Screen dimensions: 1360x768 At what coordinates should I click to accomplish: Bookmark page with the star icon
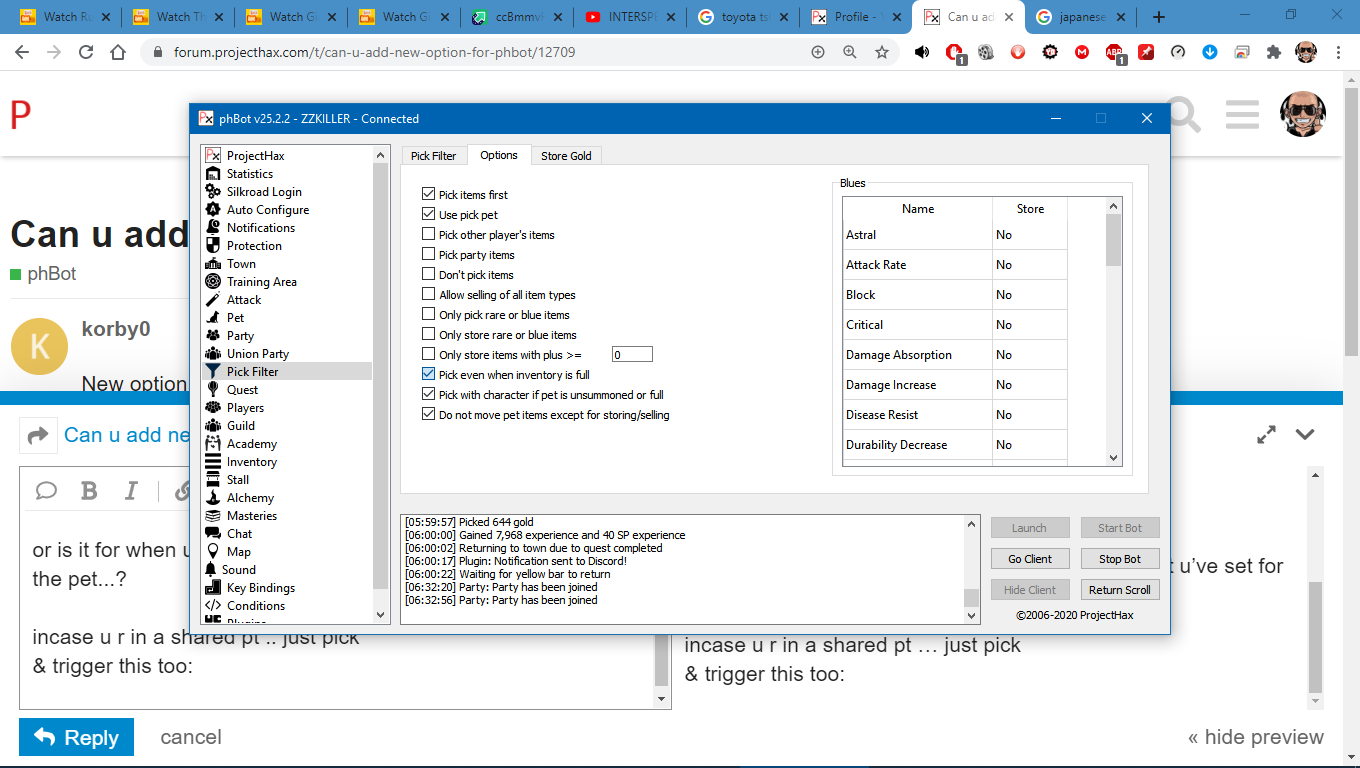pos(881,52)
